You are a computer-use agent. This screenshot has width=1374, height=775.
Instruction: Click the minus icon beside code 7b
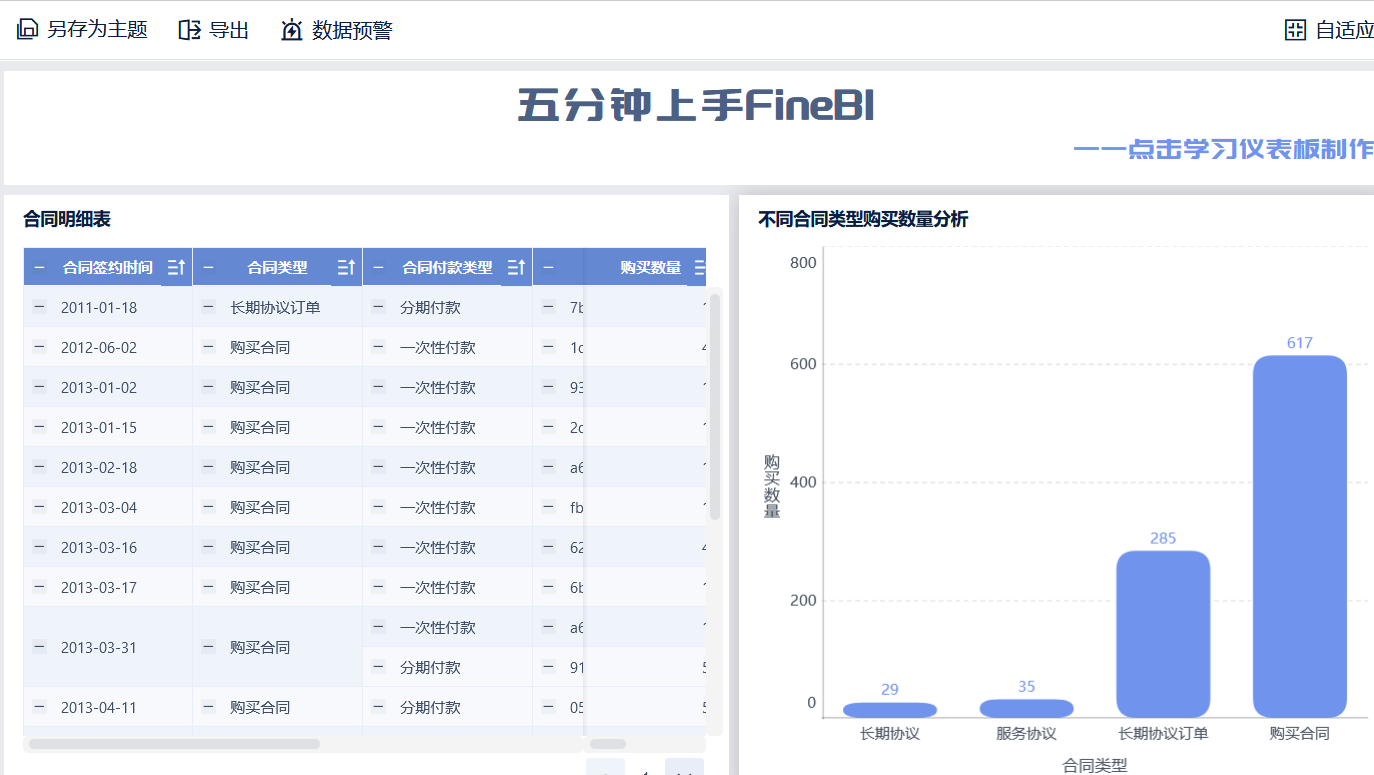tap(548, 307)
